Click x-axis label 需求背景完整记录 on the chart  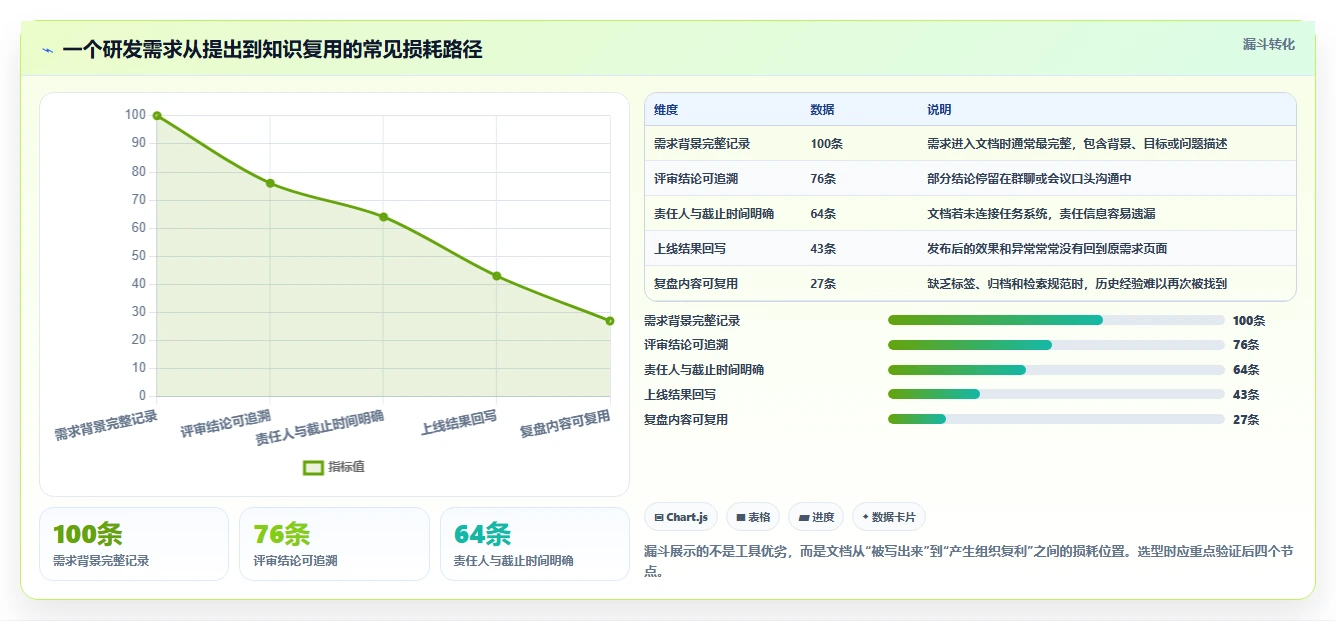(x=106, y=426)
